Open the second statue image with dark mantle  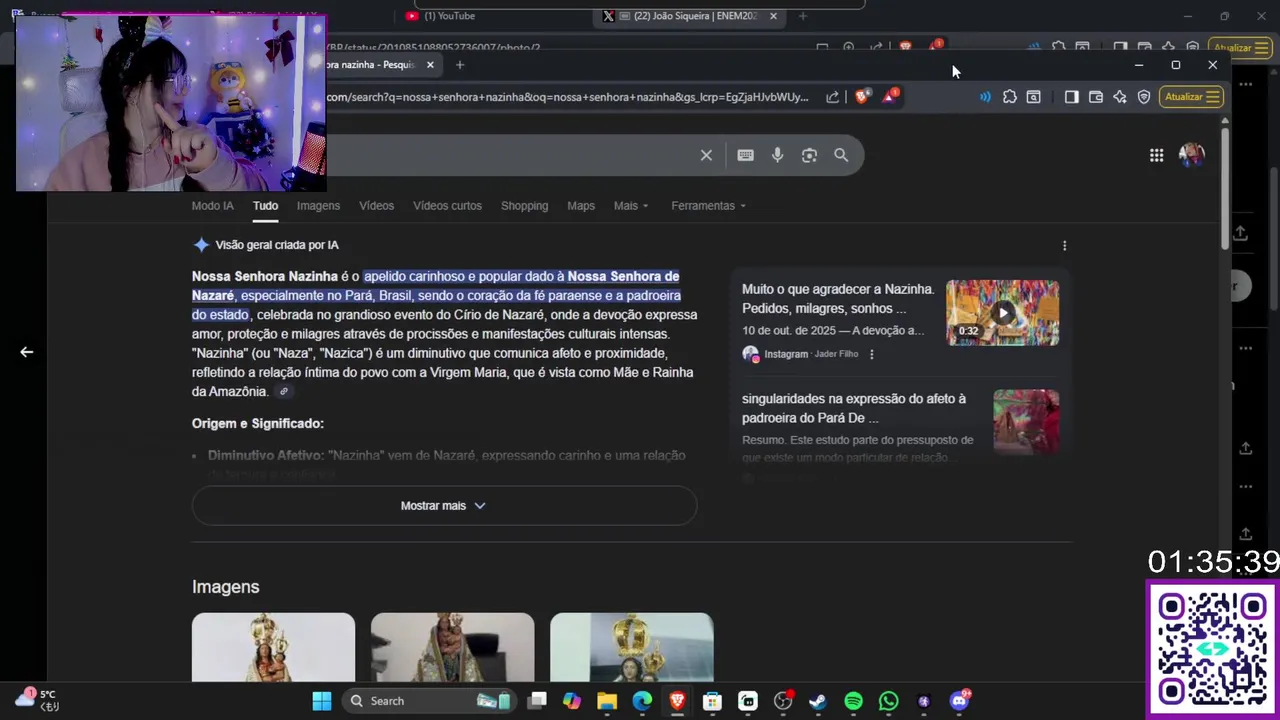tap(452, 648)
